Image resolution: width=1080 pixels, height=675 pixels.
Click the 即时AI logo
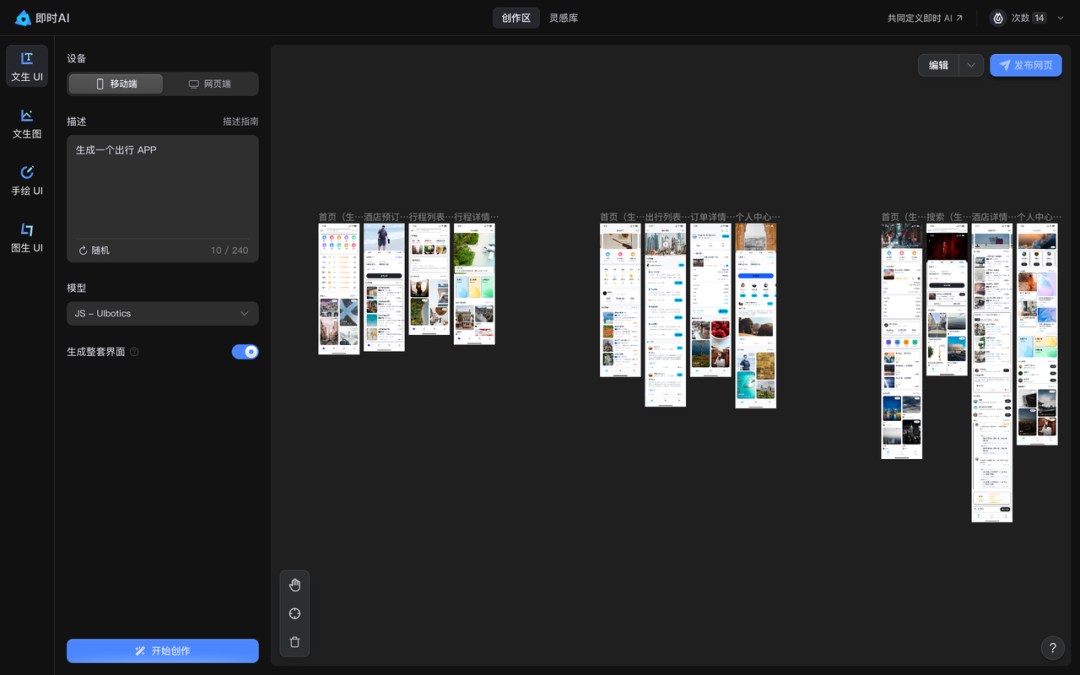click(x=43, y=18)
